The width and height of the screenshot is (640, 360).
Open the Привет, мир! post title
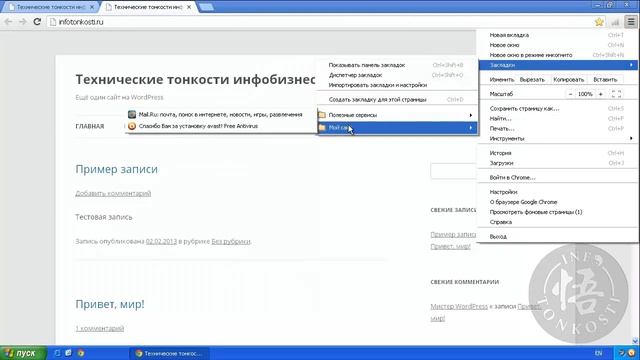(x=110, y=304)
